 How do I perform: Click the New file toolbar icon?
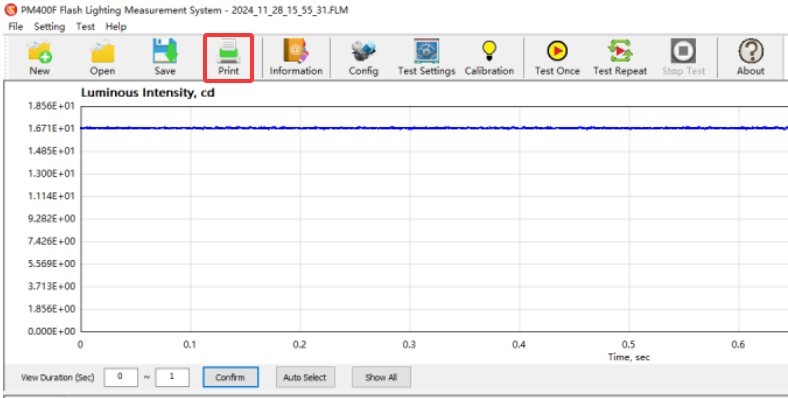tap(40, 57)
